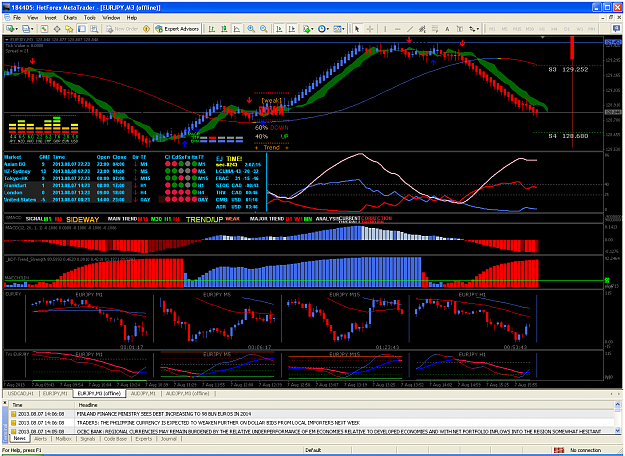Open the Templates dropdown
Image resolution: width=625 pixels, height=456 pixels.
pyautogui.click(x=339, y=29)
